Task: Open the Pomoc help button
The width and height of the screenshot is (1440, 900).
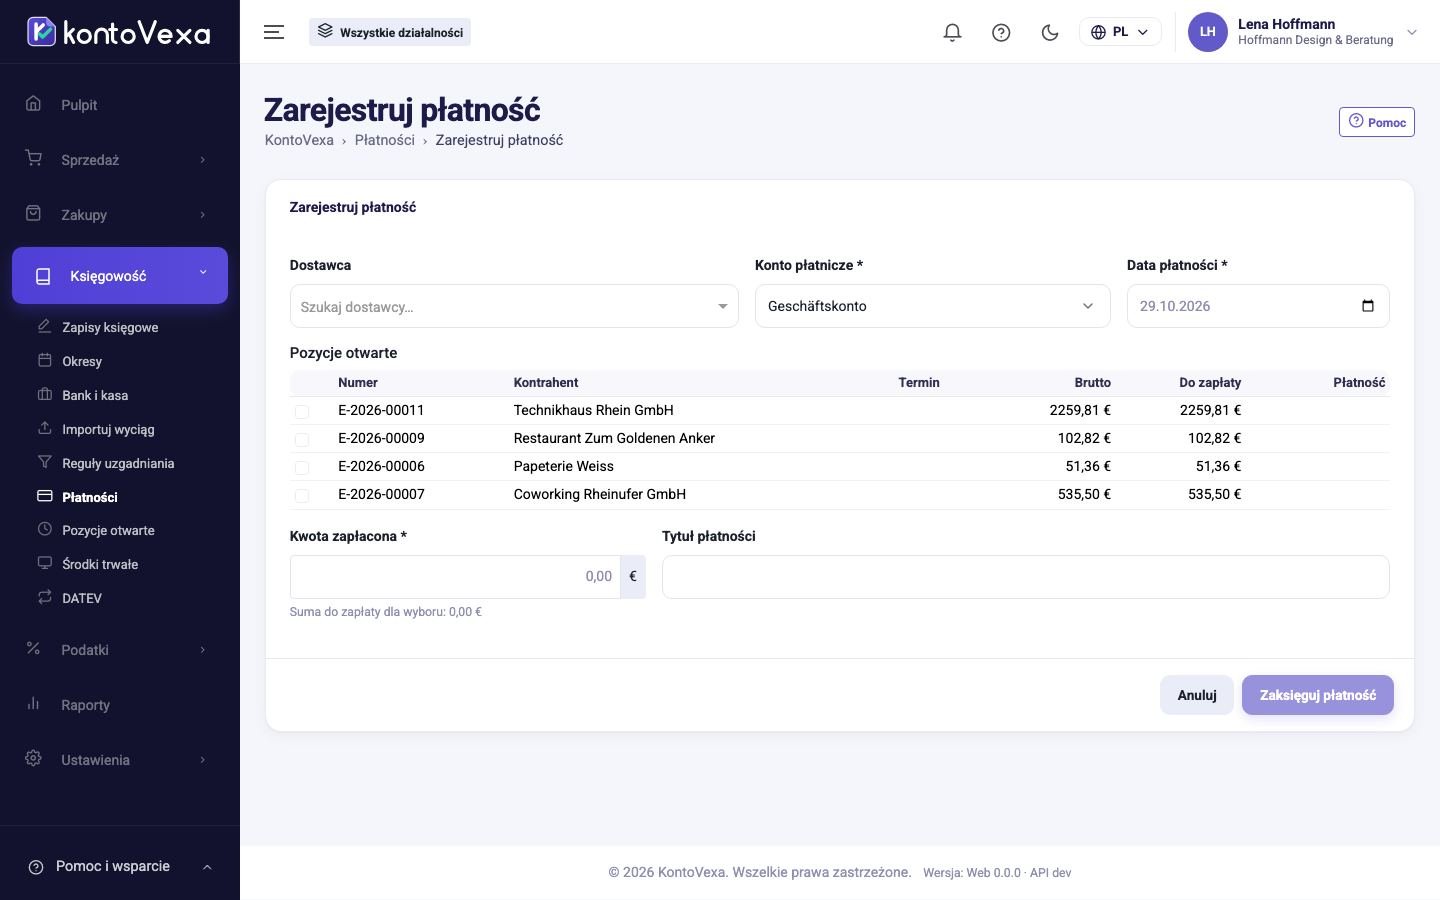Action: click(x=1377, y=122)
